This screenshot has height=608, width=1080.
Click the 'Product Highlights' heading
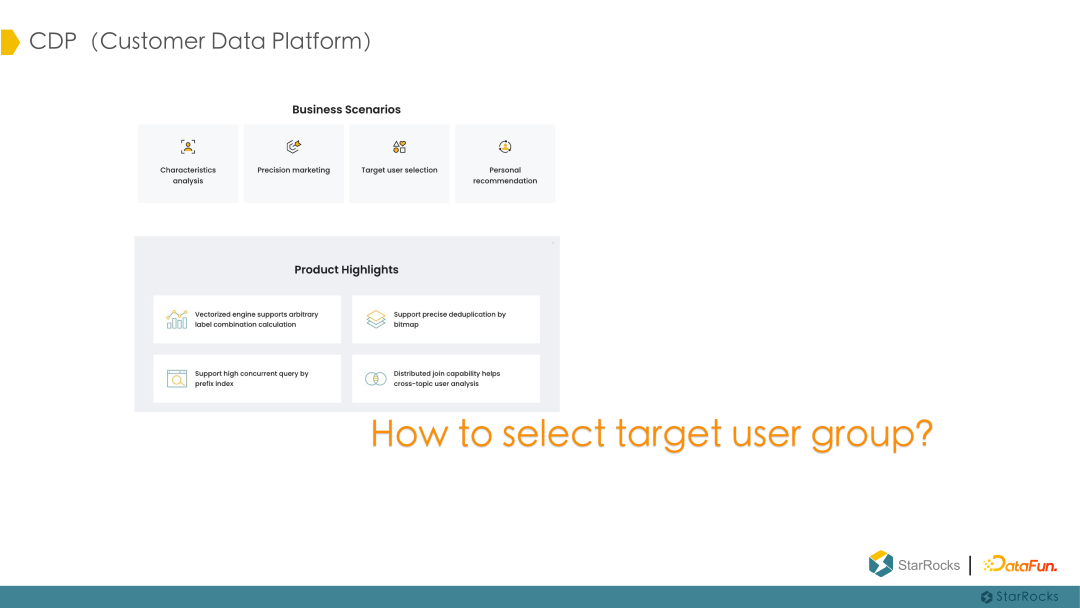pyautogui.click(x=346, y=270)
